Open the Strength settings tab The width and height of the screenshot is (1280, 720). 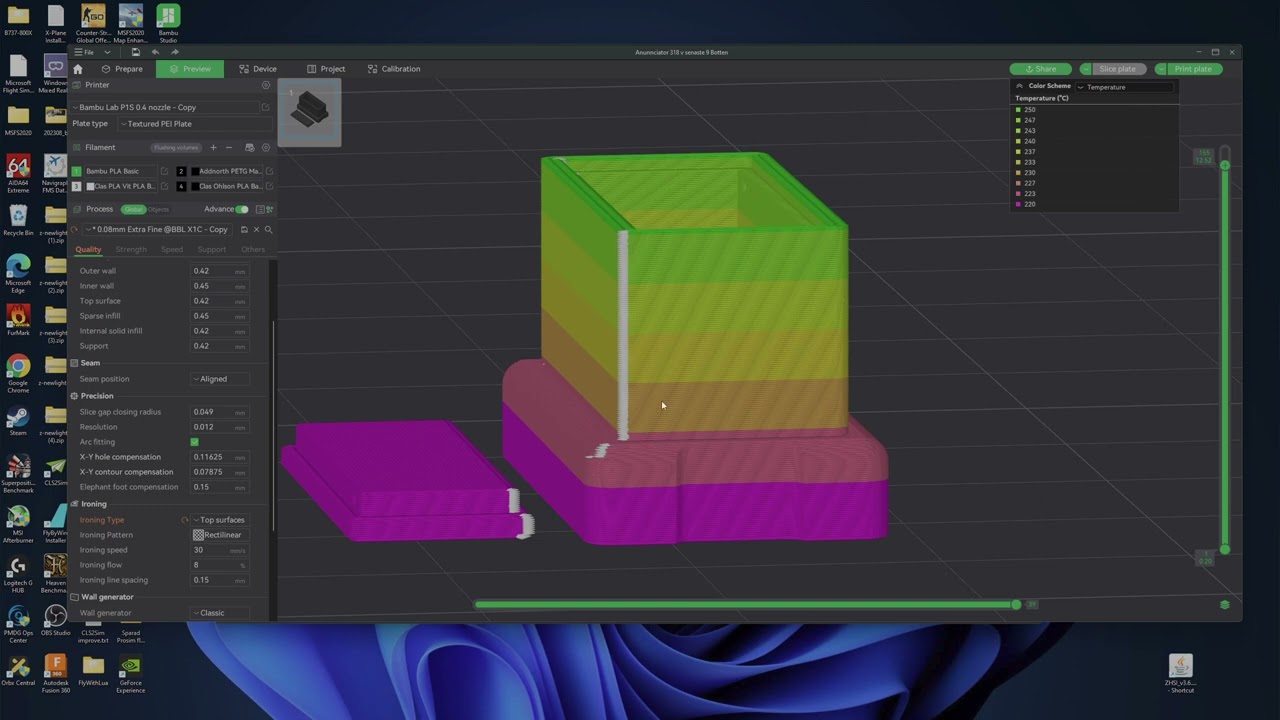pyautogui.click(x=131, y=250)
